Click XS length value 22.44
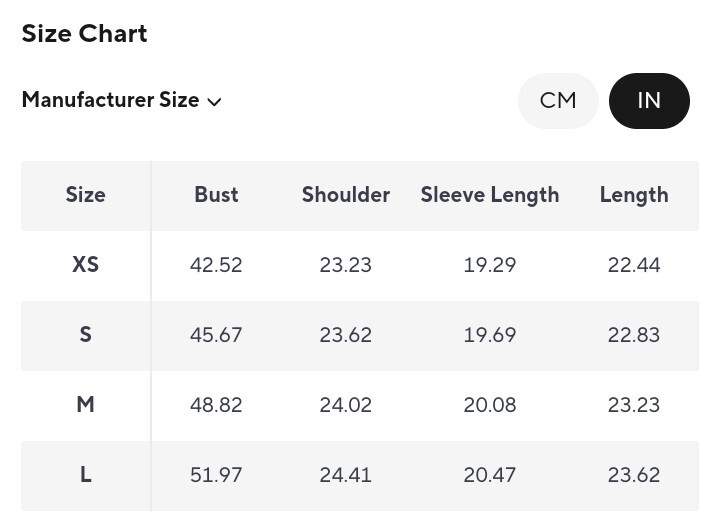The width and height of the screenshot is (720, 524). [634, 265]
